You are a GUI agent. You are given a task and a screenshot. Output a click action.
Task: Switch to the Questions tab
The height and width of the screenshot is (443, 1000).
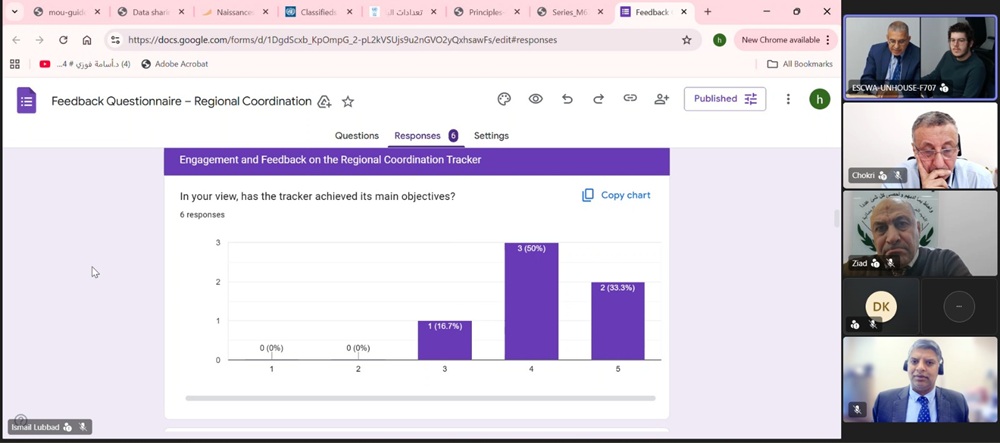click(x=356, y=136)
